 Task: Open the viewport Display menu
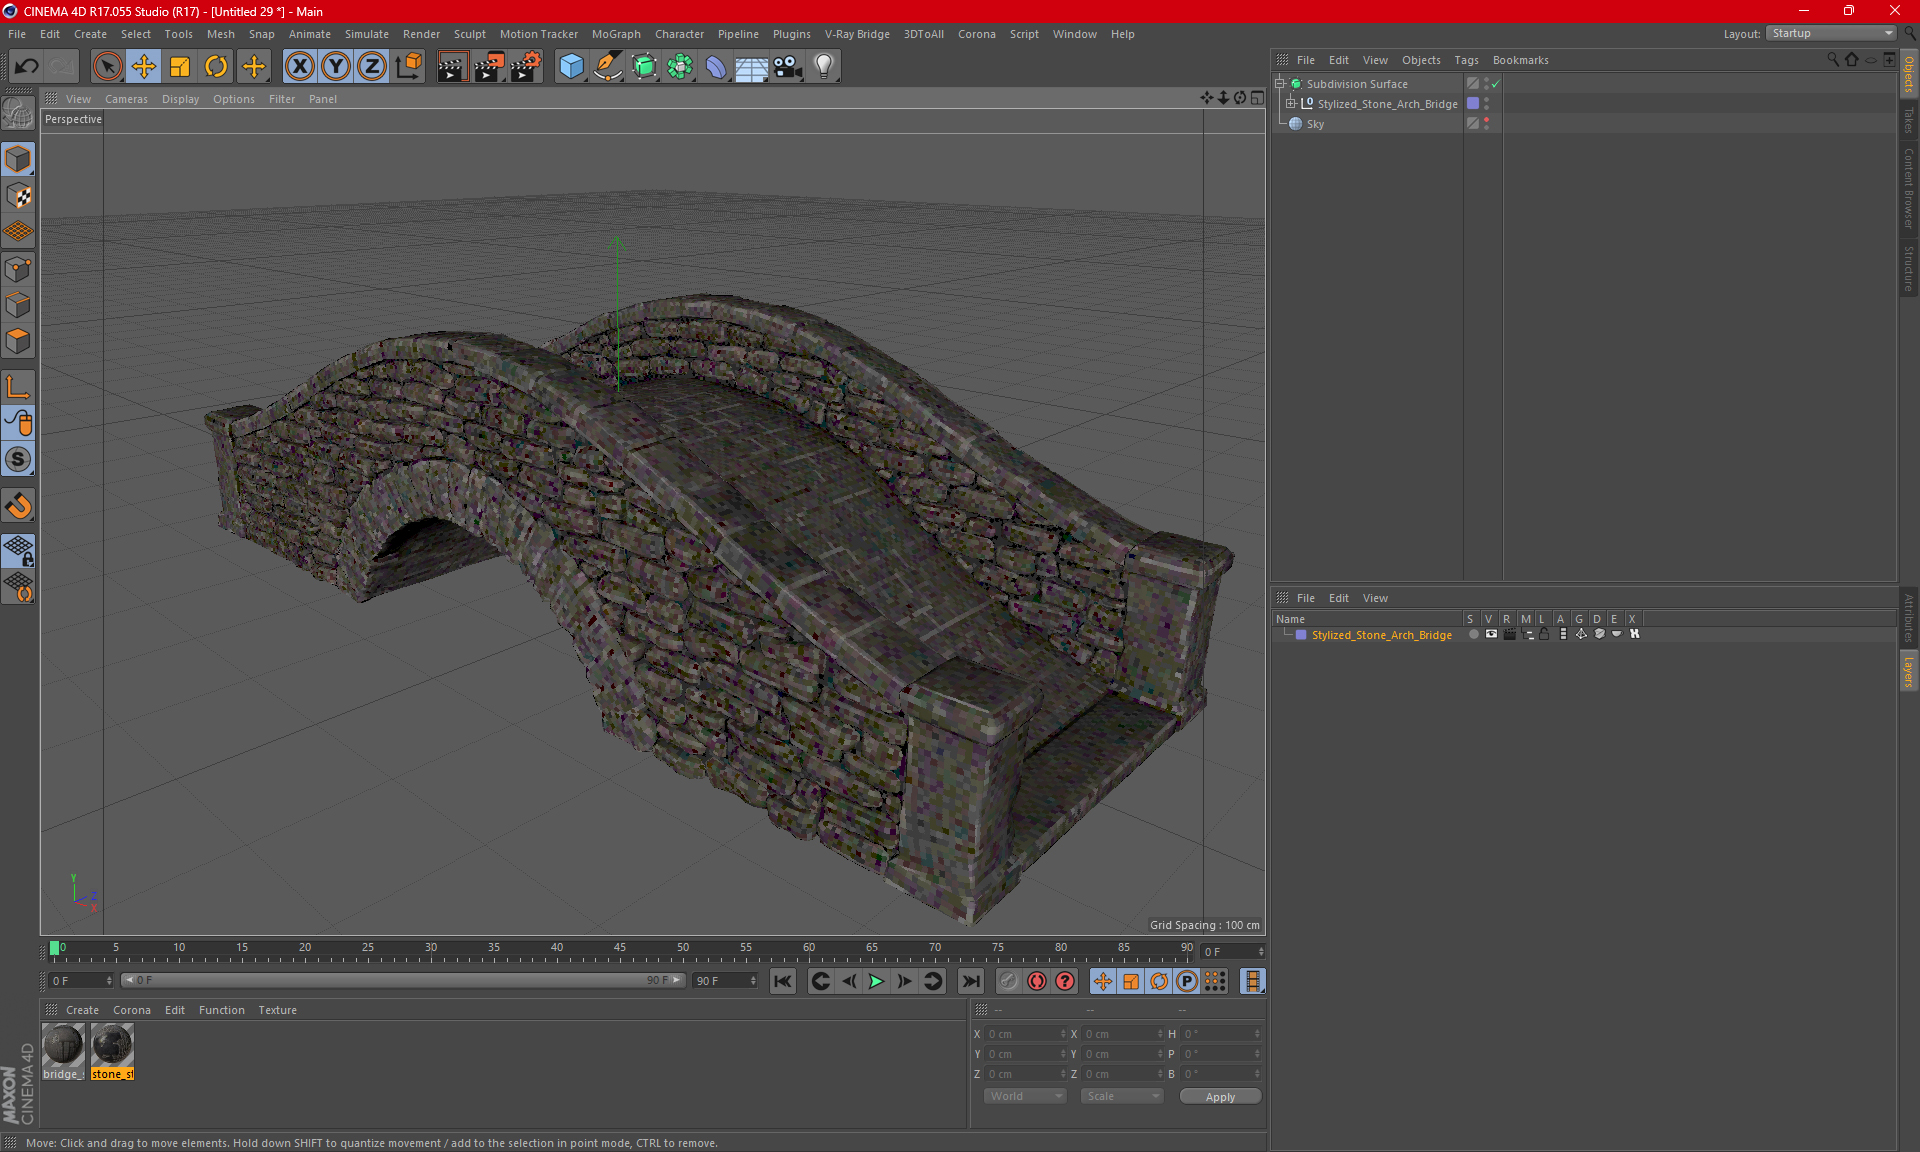tap(180, 99)
